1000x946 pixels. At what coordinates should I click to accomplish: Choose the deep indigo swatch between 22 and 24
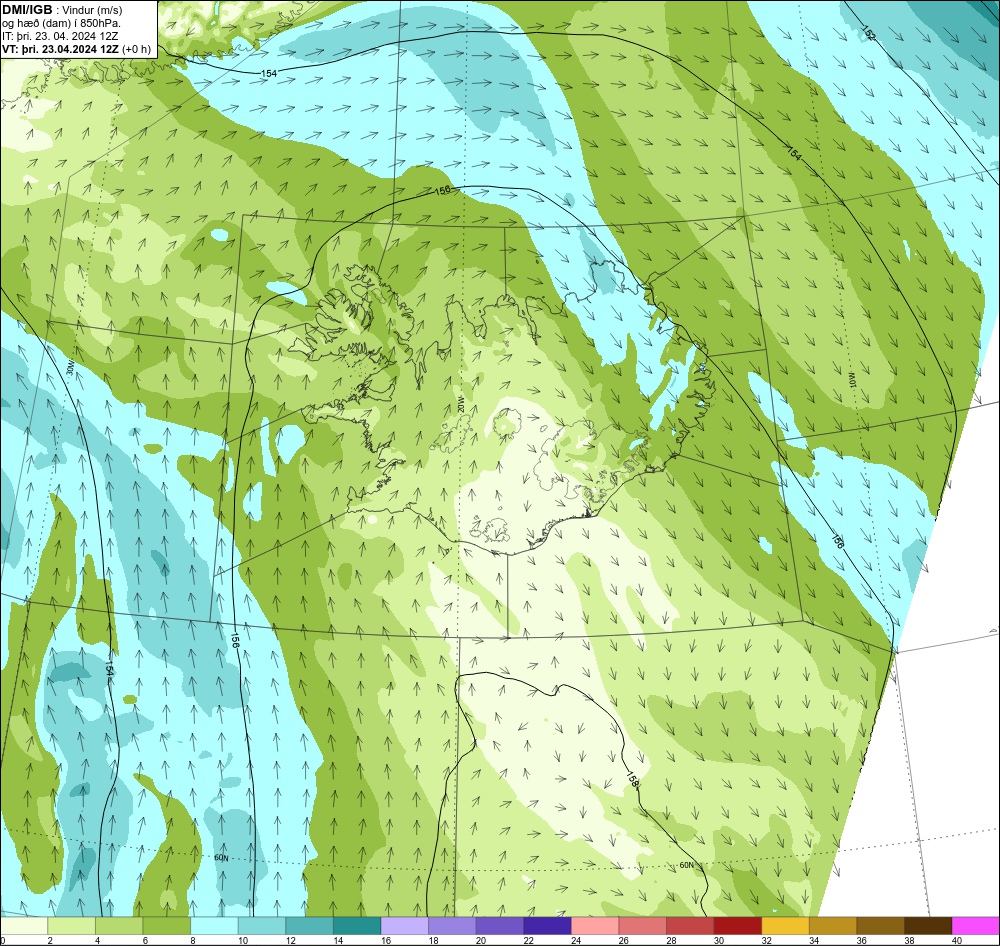coord(547,926)
